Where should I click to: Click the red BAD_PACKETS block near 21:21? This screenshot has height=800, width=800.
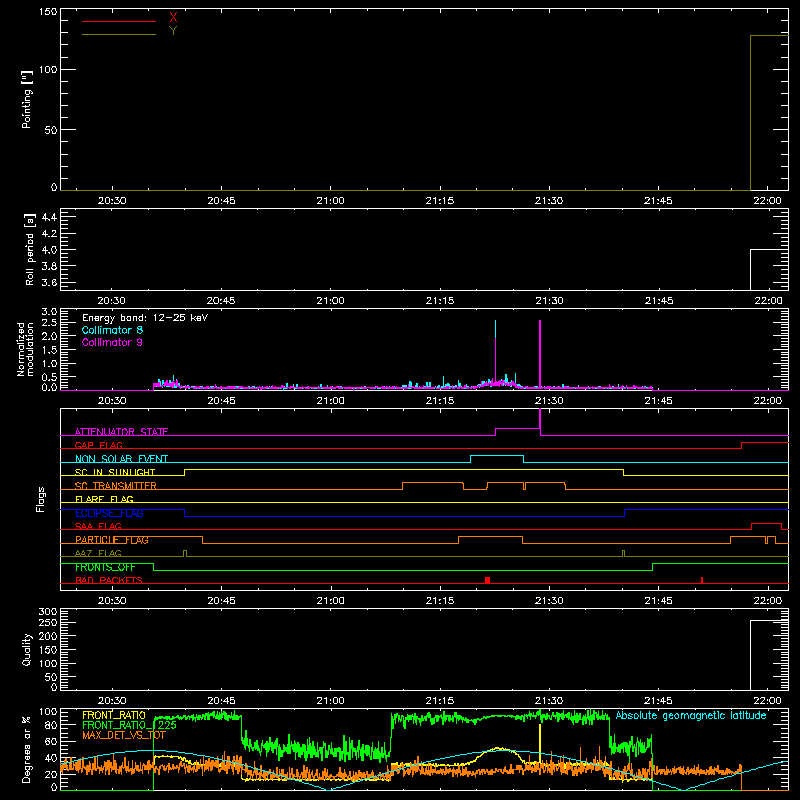(x=488, y=580)
